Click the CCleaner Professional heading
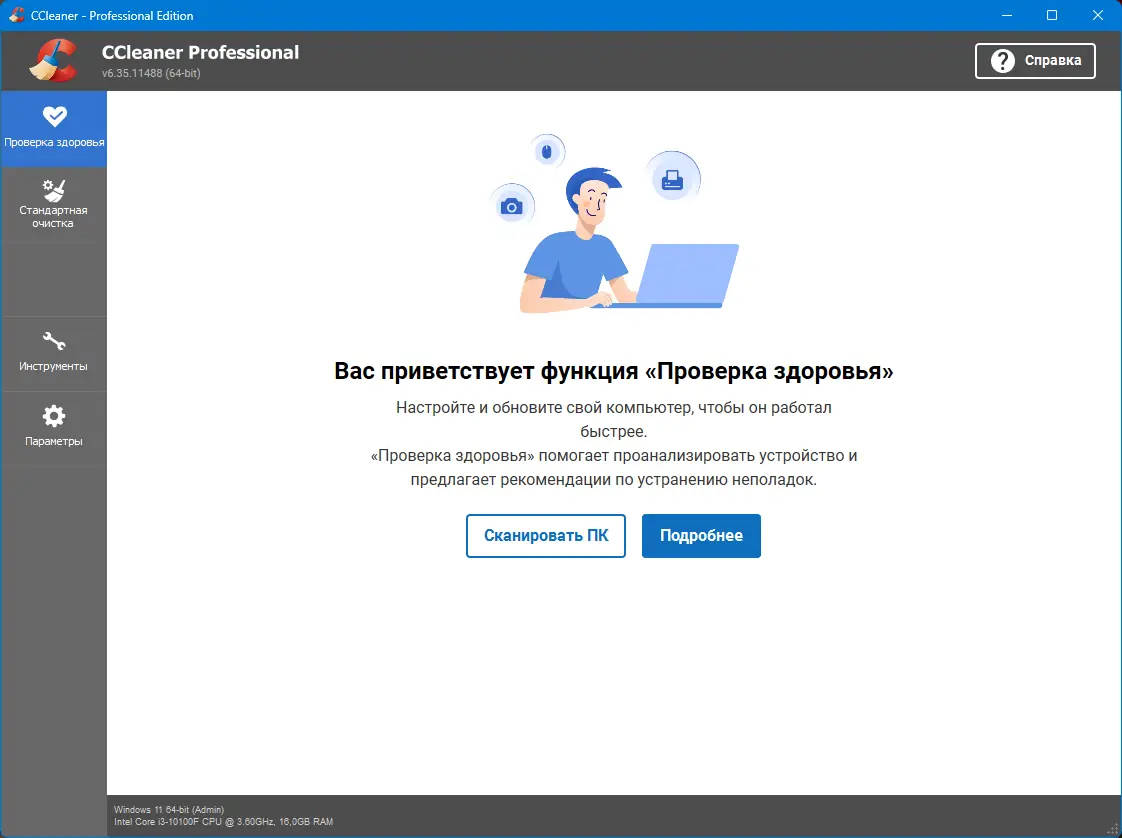The height and width of the screenshot is (838, 1122). 200,52
